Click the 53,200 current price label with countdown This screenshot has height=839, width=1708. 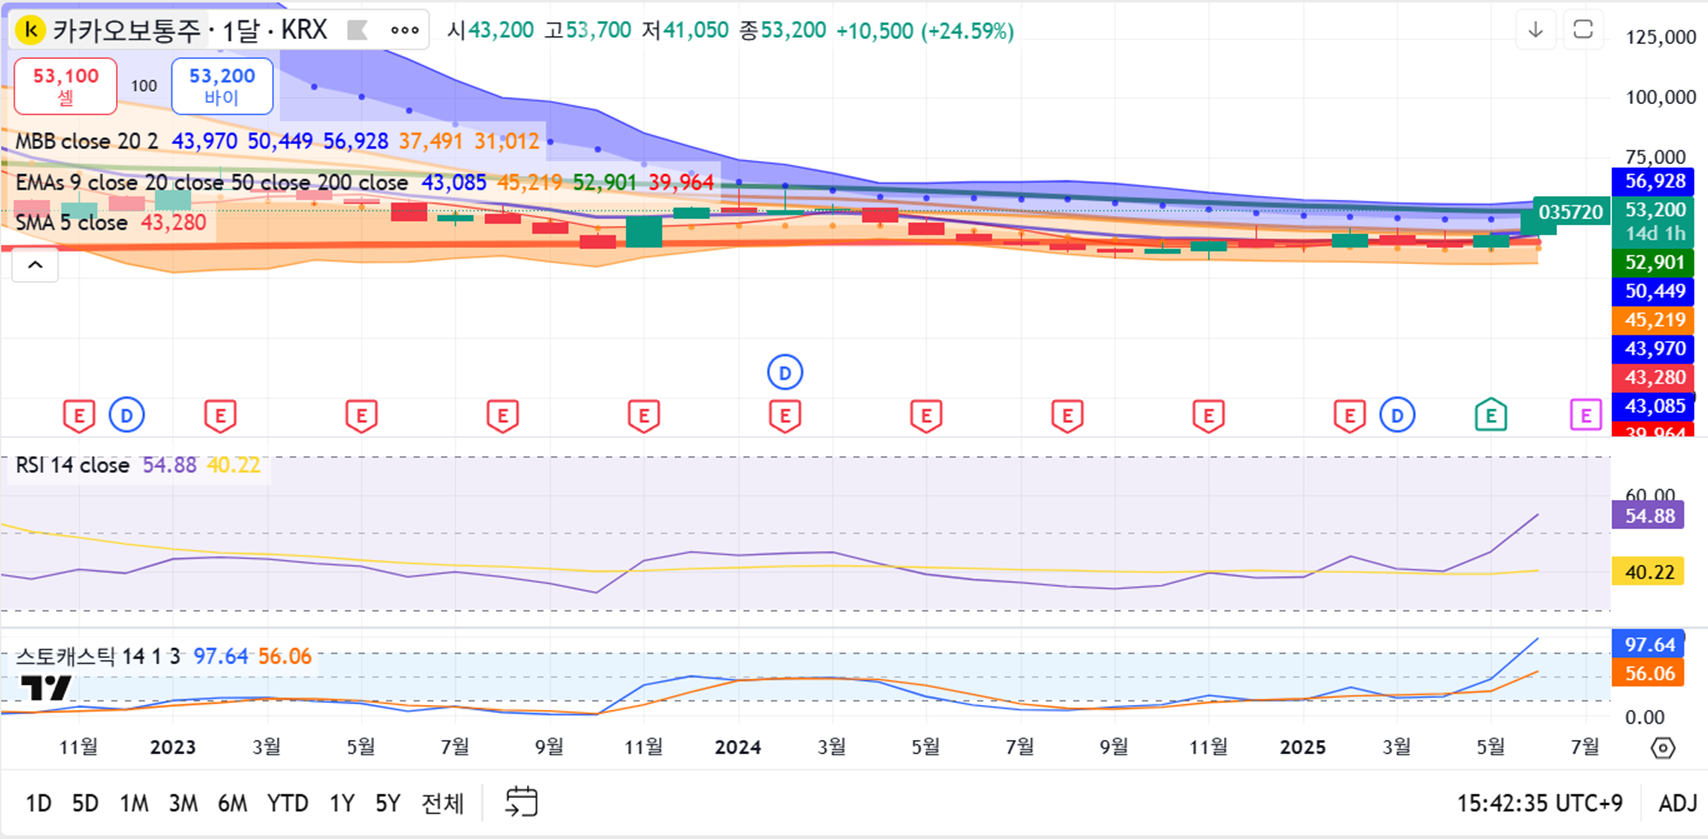tap(1655, 221)
